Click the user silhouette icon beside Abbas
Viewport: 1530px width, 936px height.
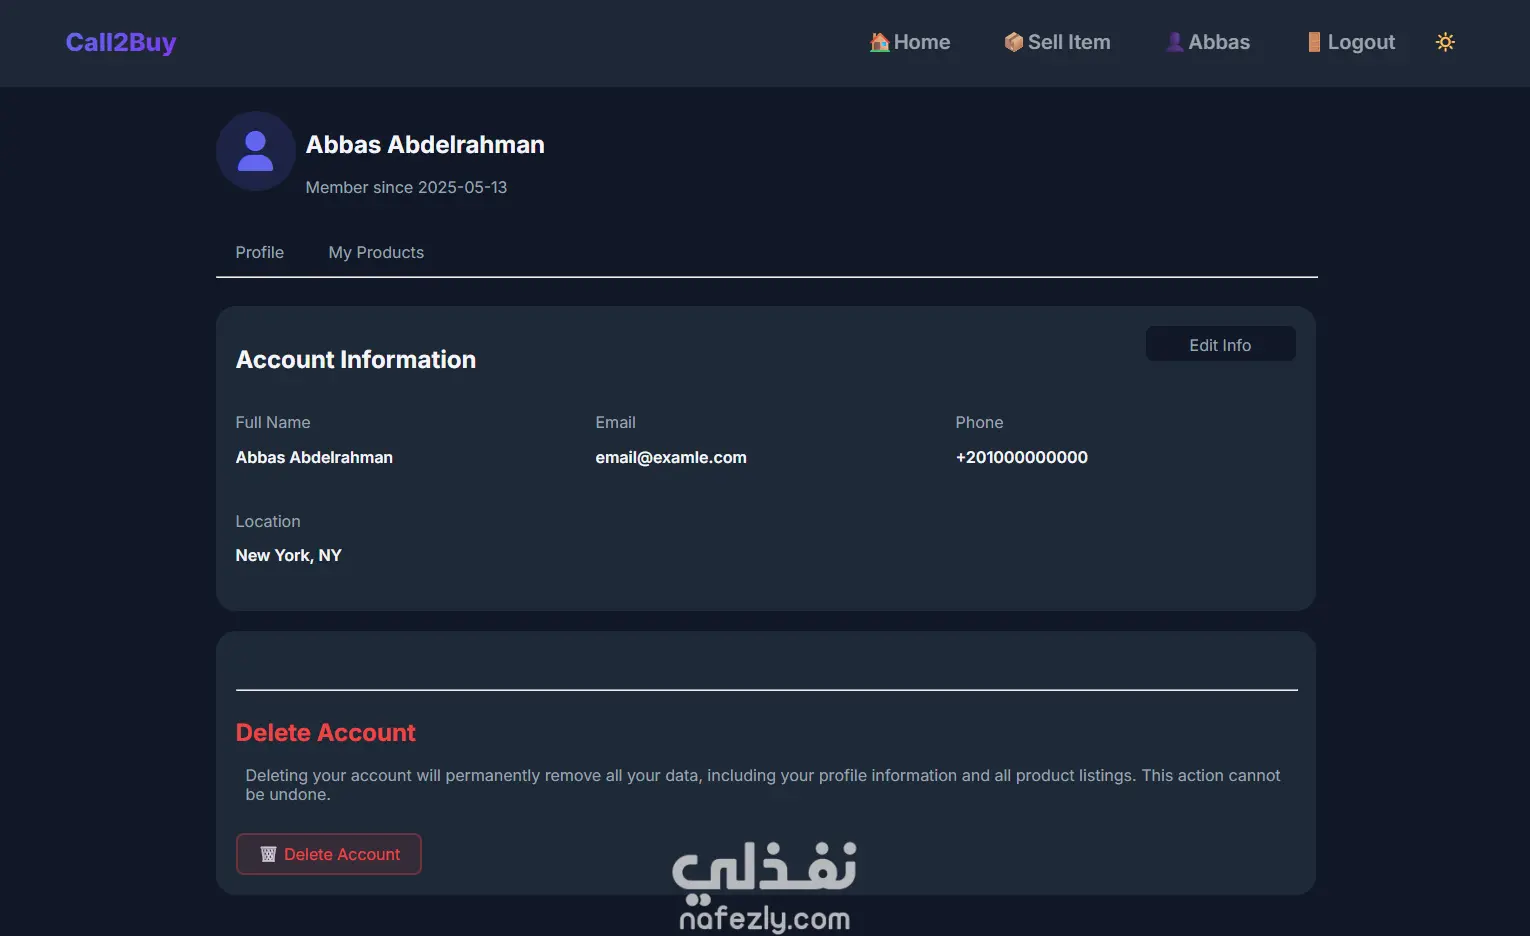coord(1174,42)
